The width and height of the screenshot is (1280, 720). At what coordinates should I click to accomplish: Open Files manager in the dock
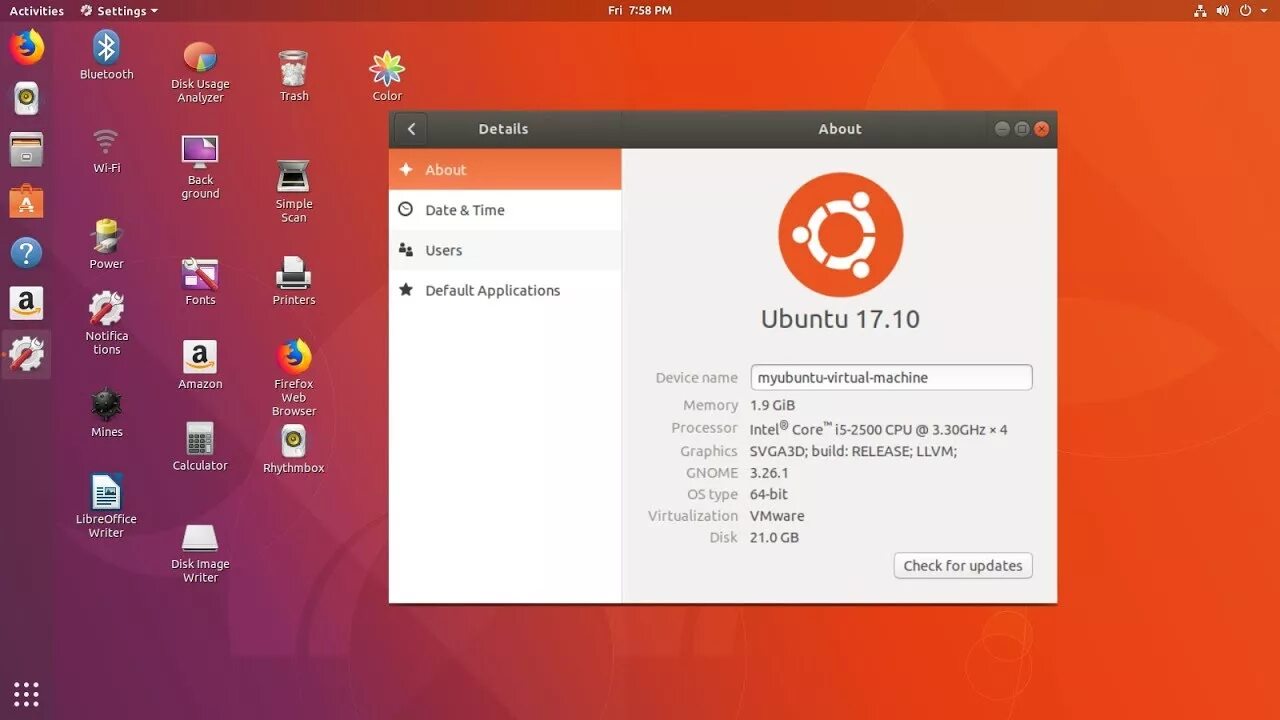(x=27, y=149)
